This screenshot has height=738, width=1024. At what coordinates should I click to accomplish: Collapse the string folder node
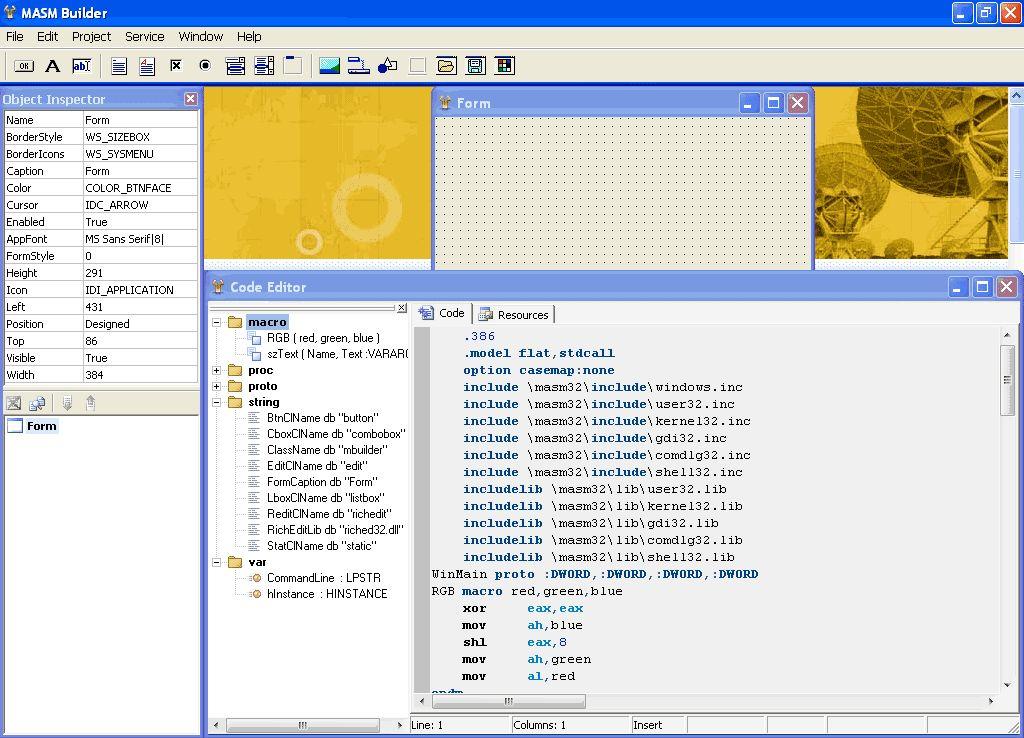216,402
